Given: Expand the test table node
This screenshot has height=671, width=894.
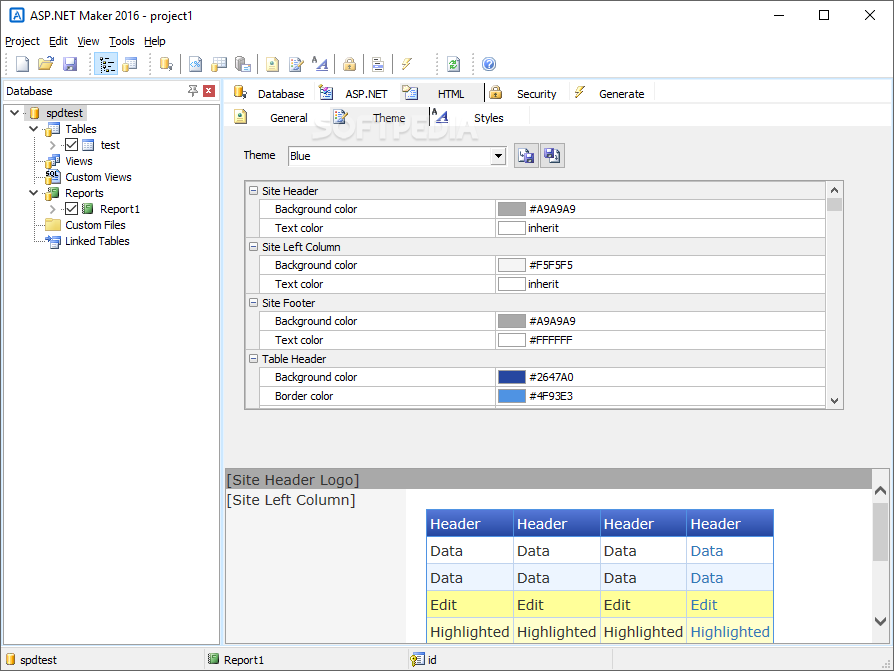Looking at the screenshot, I should point(52,145).
